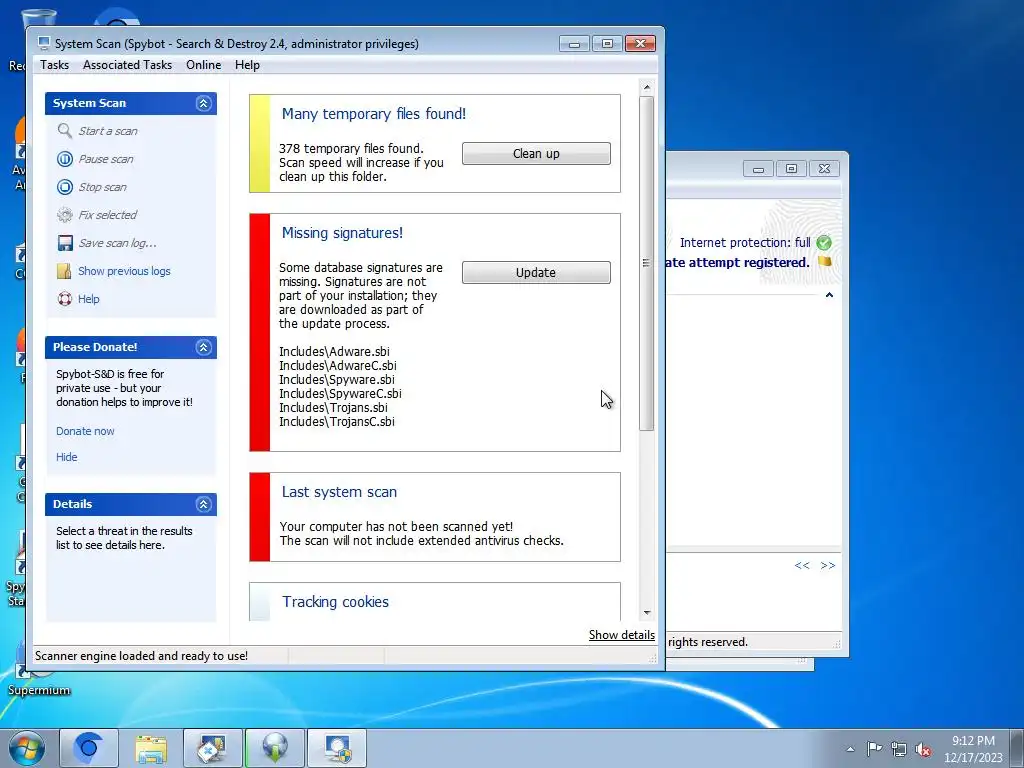Open Windows Explorer from the taskbar
Screen dimensions: 1024x768
(x=151, y=748)
